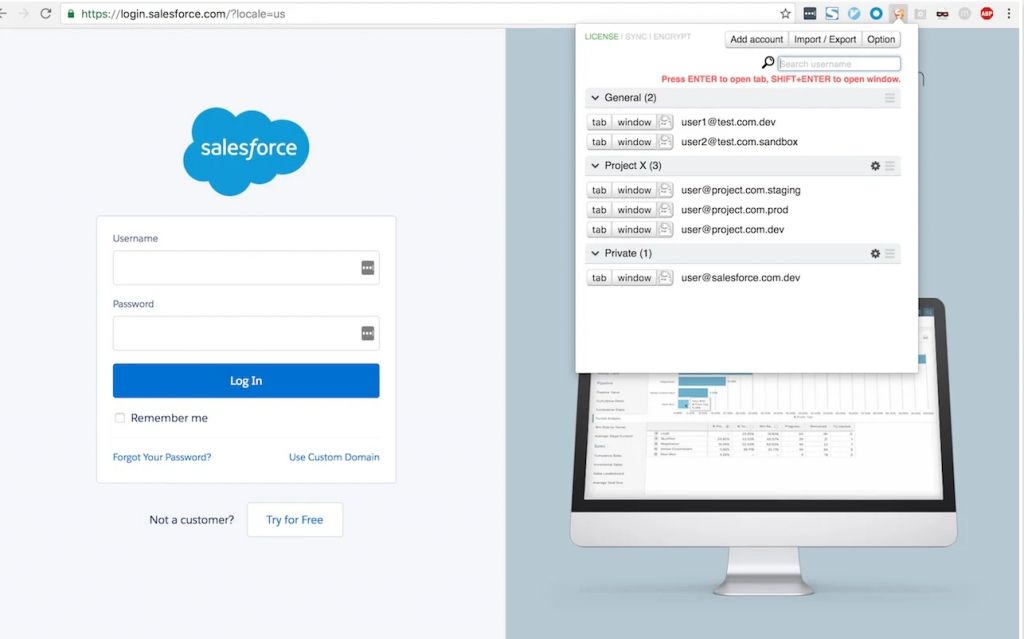Open user@project.com.prod in new window
The width and height of the screenshot is (1024, 639).
[634, 210]
